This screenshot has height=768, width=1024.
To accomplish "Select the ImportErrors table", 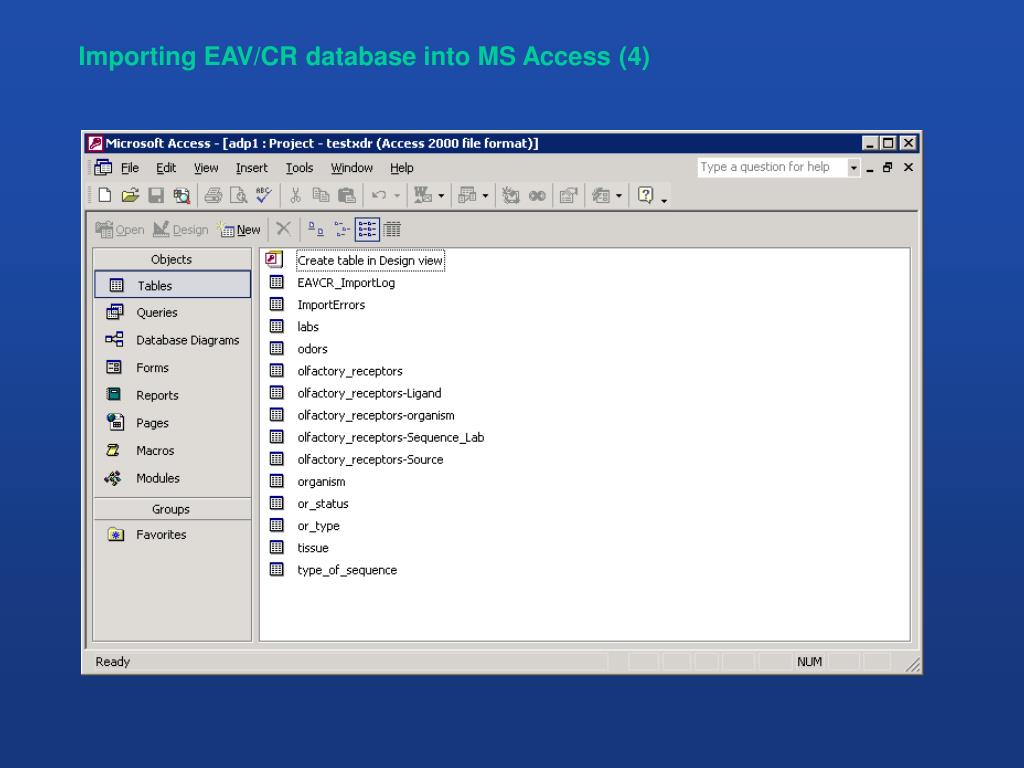I will pyautogui.click(x=330, y=304).
